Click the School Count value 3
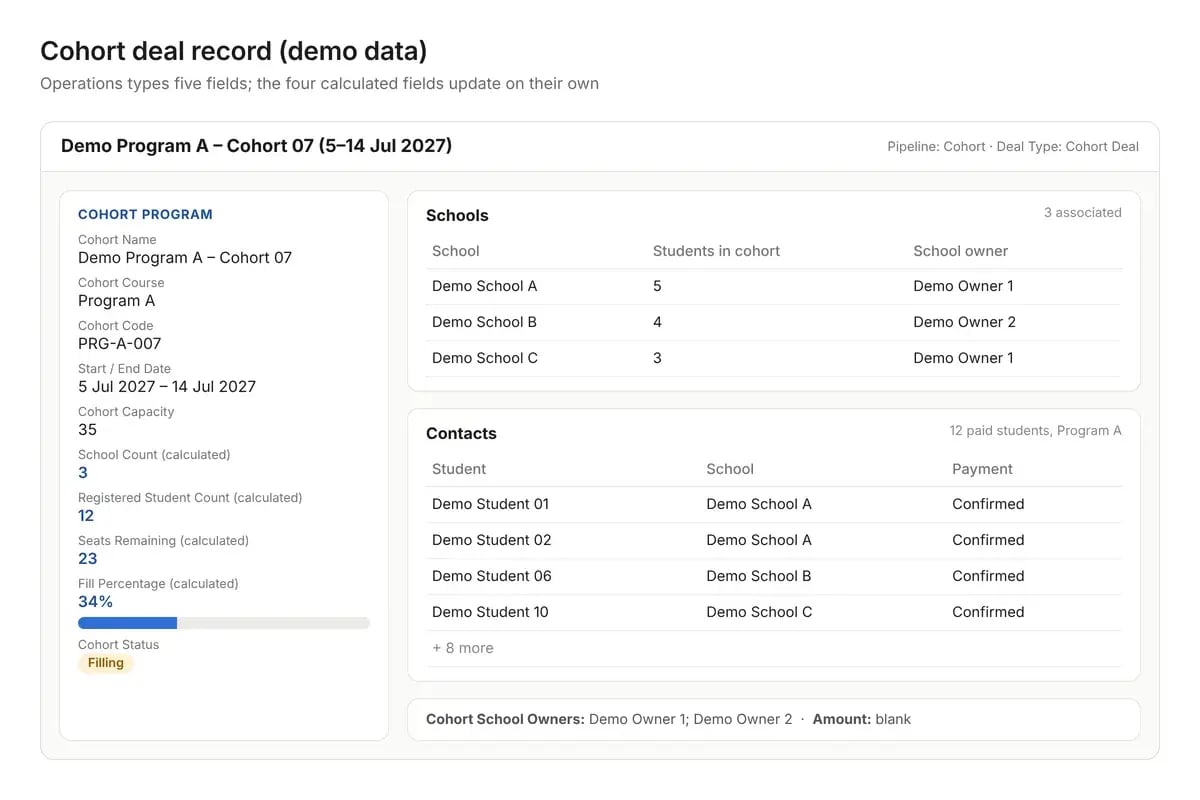This screenshot has height=800, width=1200. tap(83, 473)
